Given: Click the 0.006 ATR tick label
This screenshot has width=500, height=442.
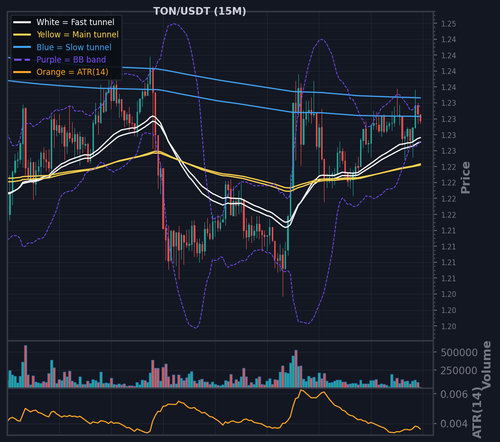Looking at the screenshot, I should click(454, 394).
